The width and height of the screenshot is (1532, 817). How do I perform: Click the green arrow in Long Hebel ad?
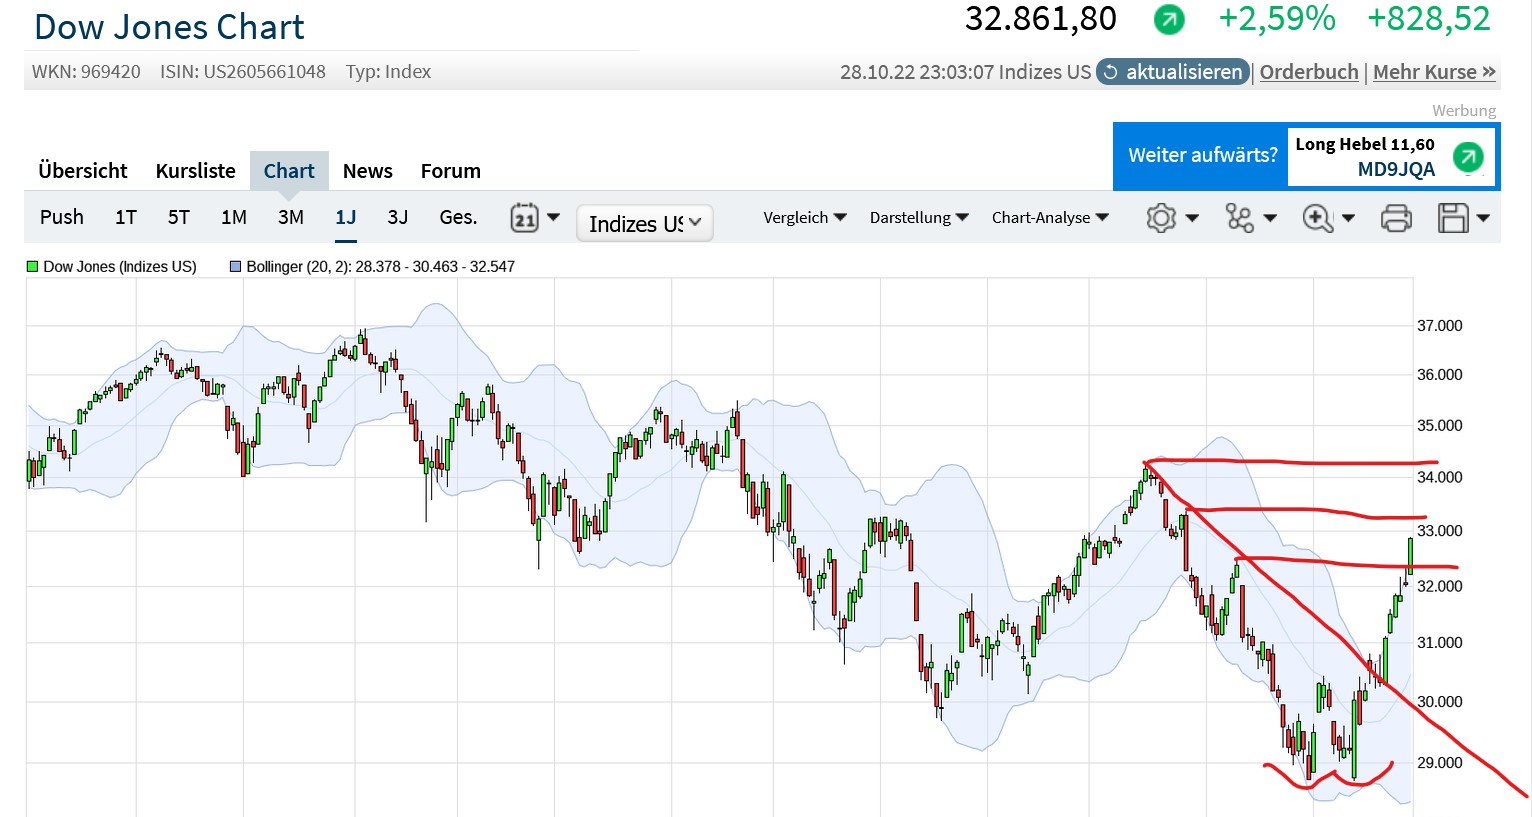(x=1467, y=157)
